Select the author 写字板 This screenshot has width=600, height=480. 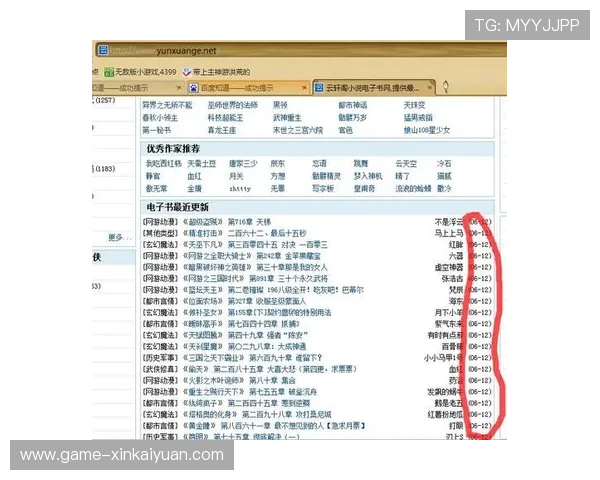[x=323, y=189]
